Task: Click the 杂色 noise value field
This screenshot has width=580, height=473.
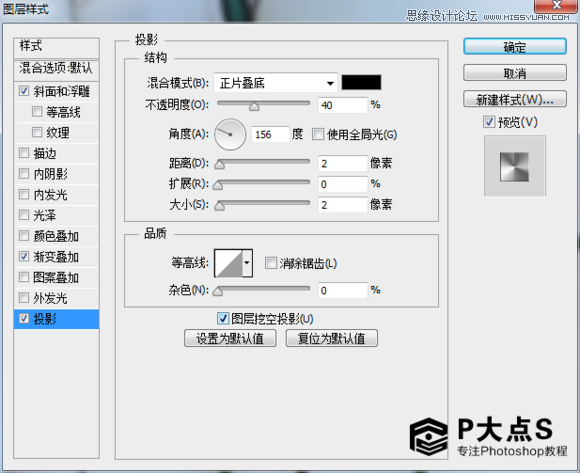Action: click(343, 290)
